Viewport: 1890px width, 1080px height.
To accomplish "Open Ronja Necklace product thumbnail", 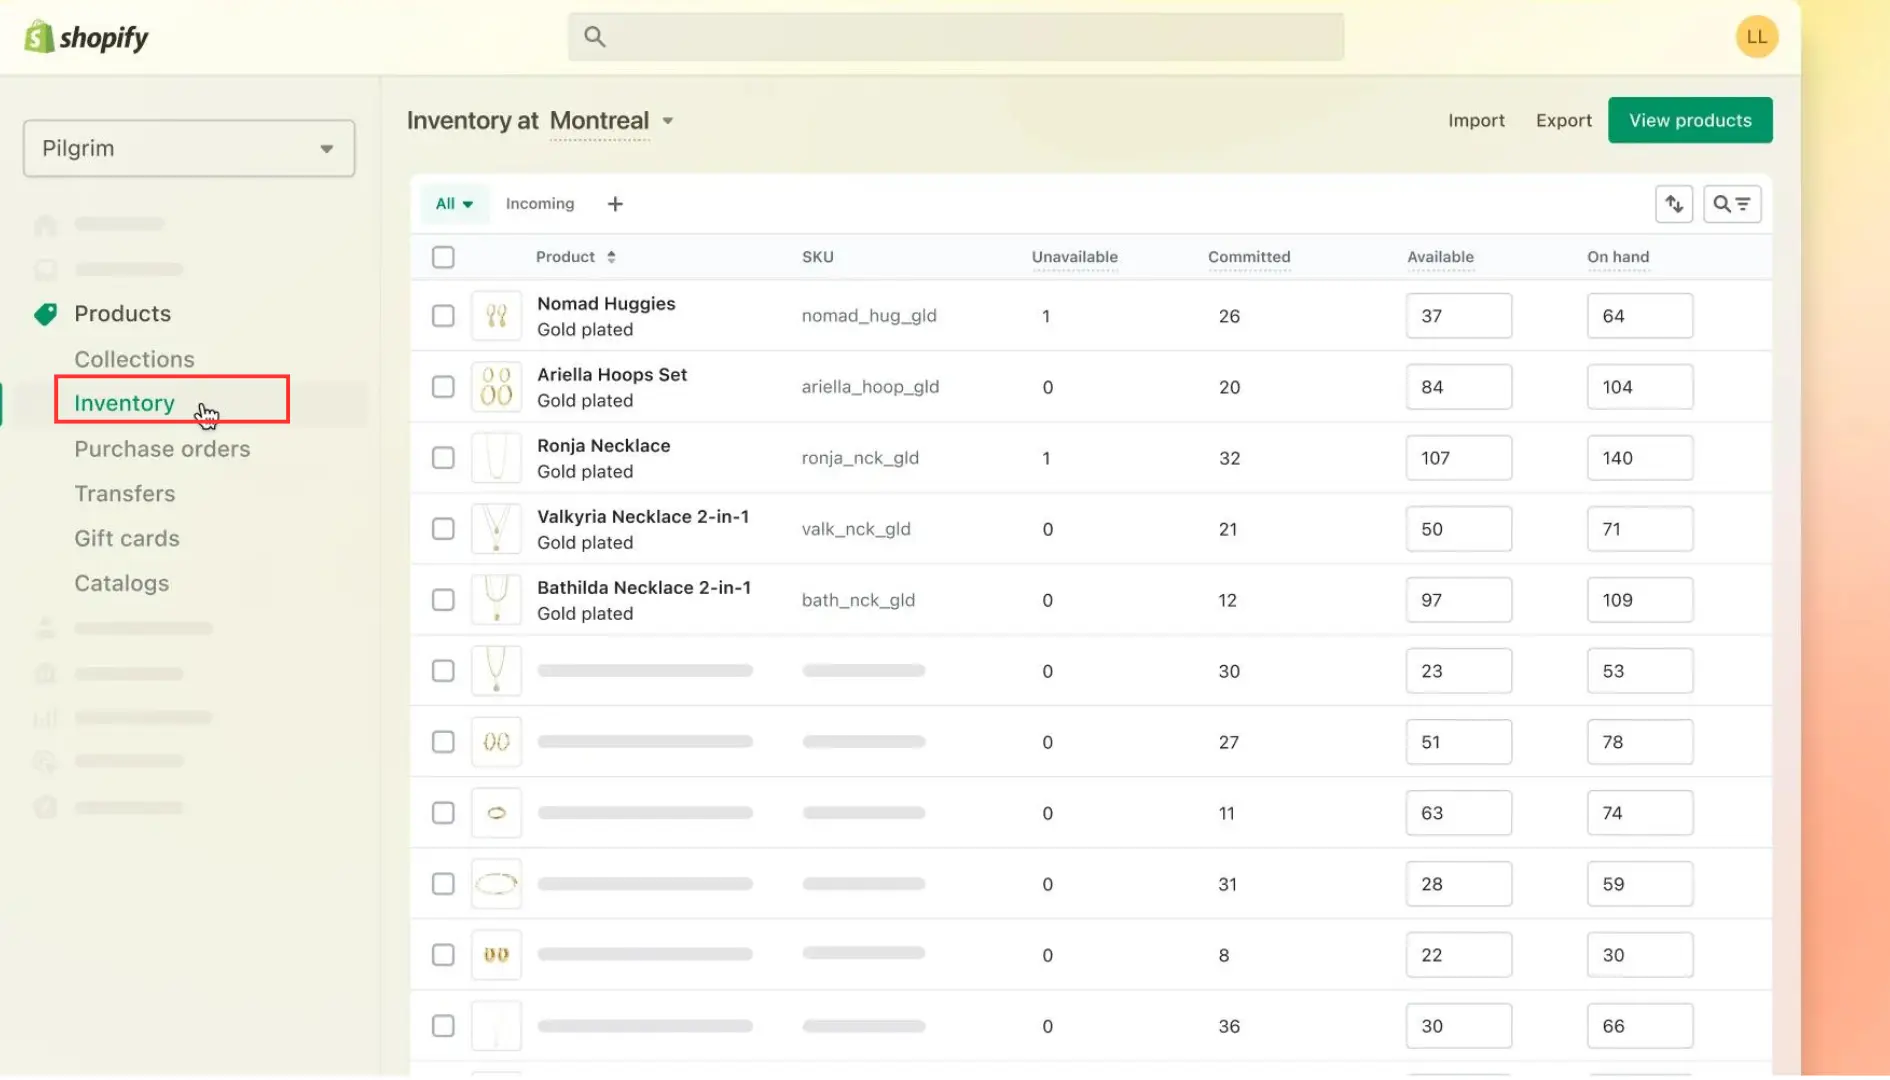I will coord(496,458).
